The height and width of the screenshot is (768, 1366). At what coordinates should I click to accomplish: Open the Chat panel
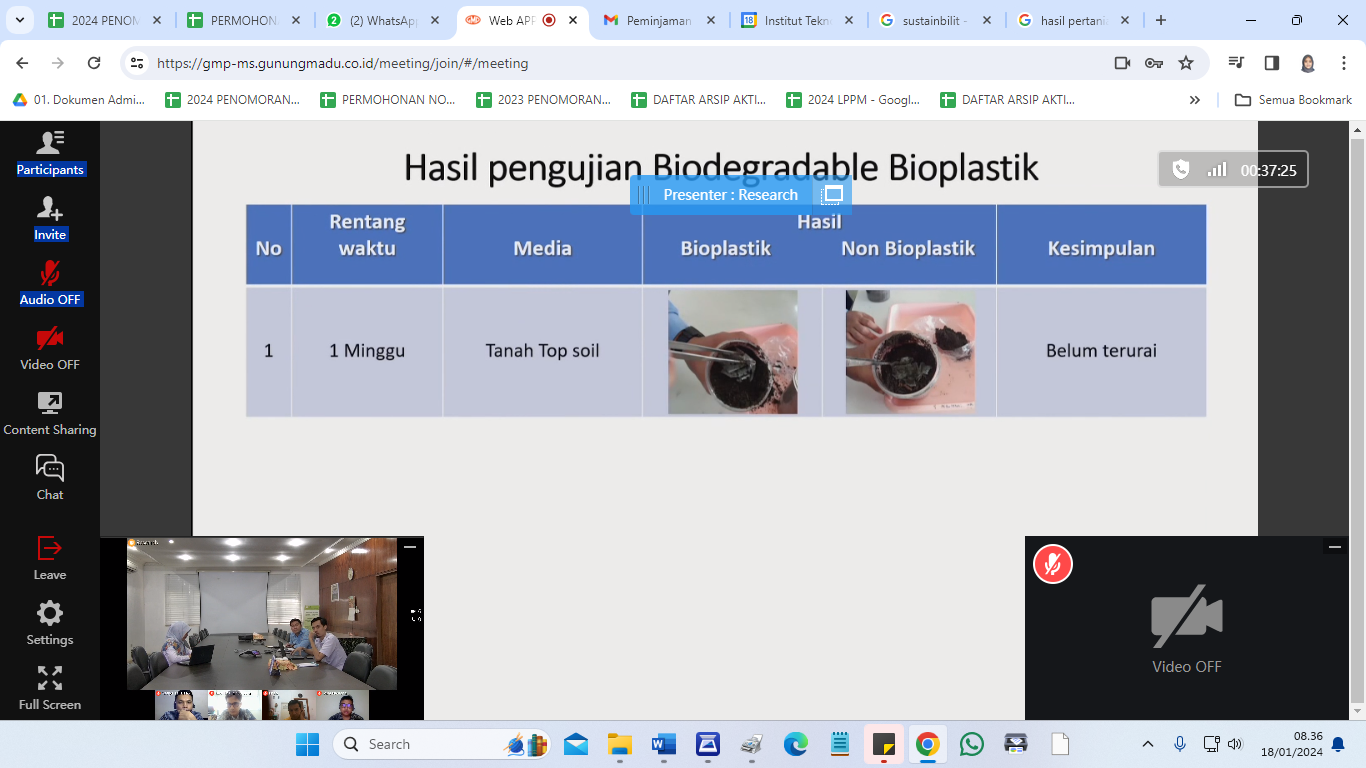click(50, 478)
